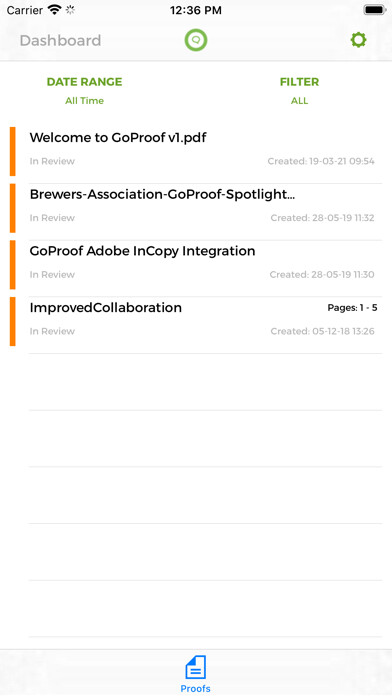Change the All Time date value
The height and width of the screenshot is (696, 392).
pyautogui.click(x=84, y=101)
